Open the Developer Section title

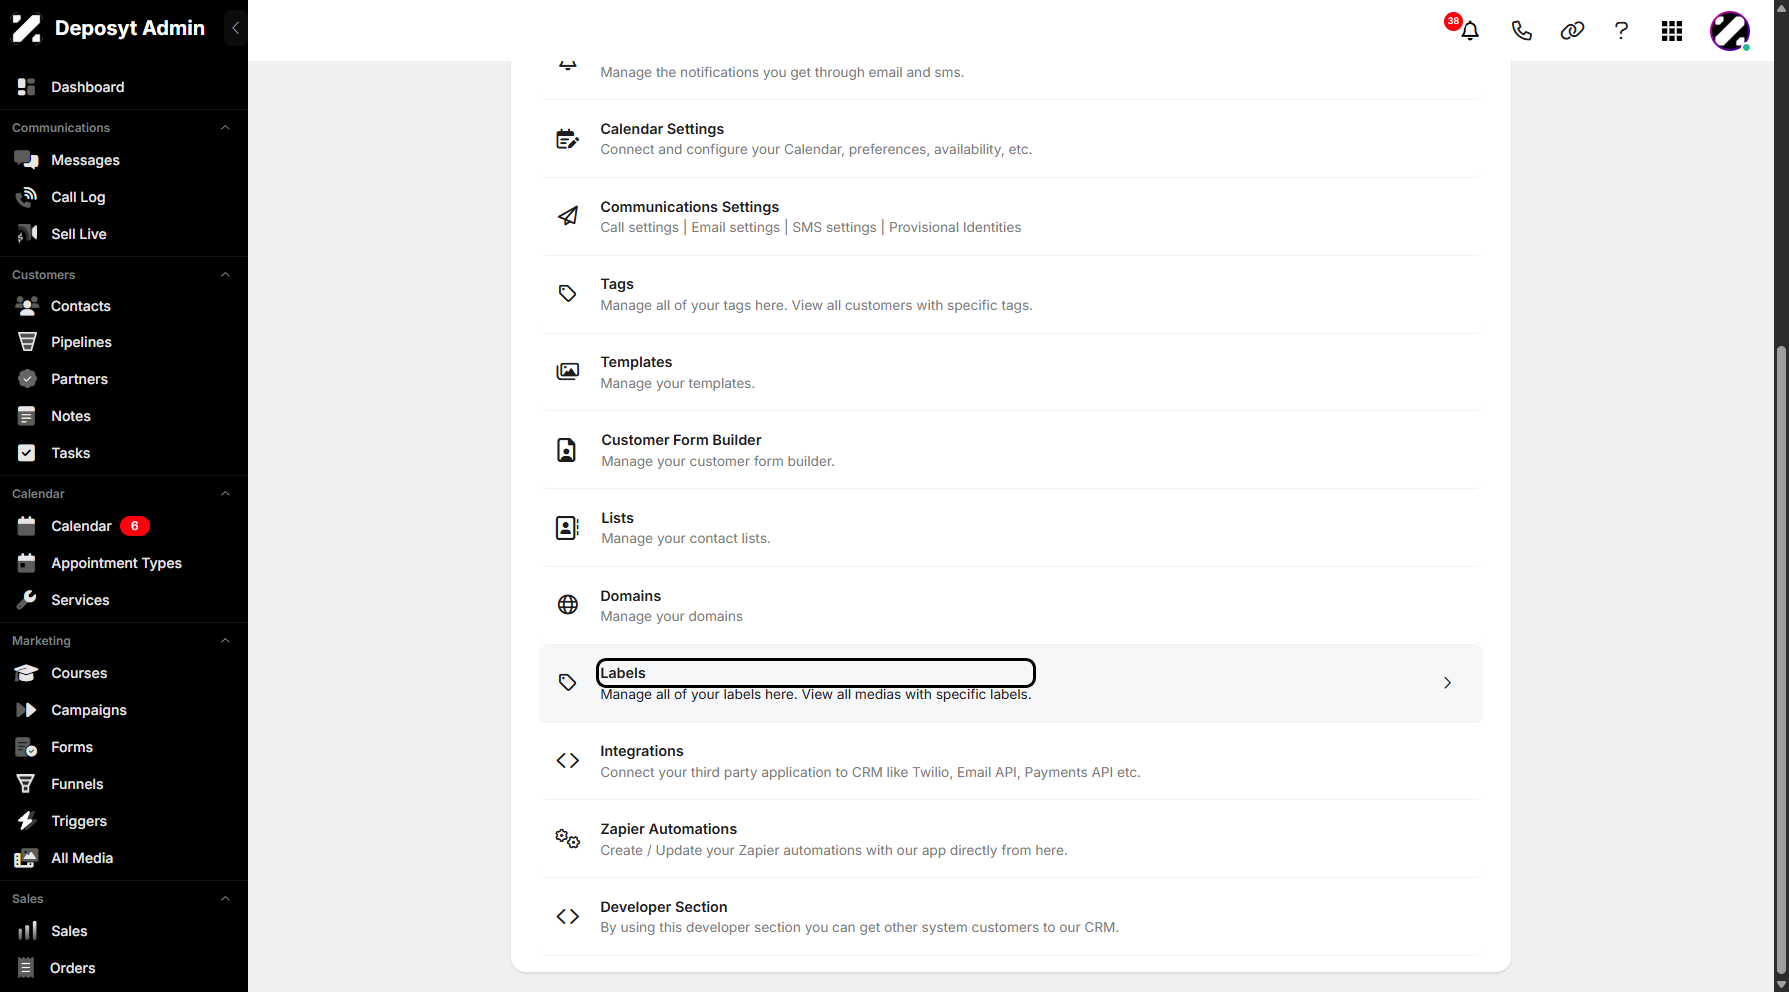click(x=663, y=907)
